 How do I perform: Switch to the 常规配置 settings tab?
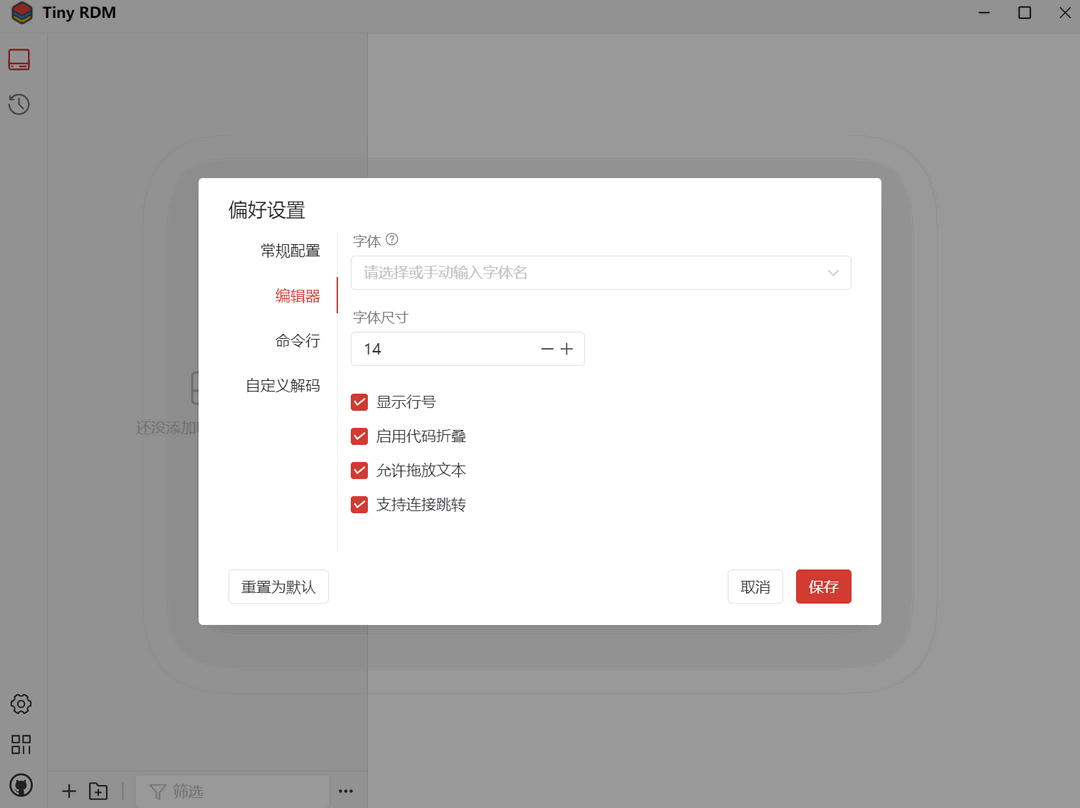click(x=290, y=250)
